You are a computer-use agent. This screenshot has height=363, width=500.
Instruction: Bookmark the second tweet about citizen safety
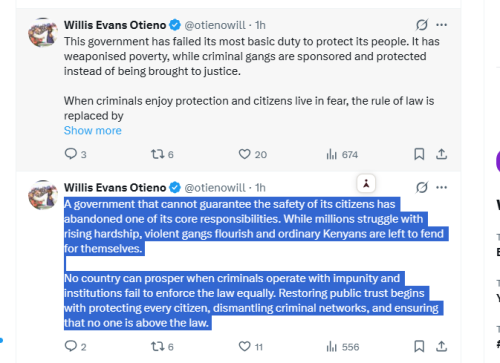pos(419,346)
